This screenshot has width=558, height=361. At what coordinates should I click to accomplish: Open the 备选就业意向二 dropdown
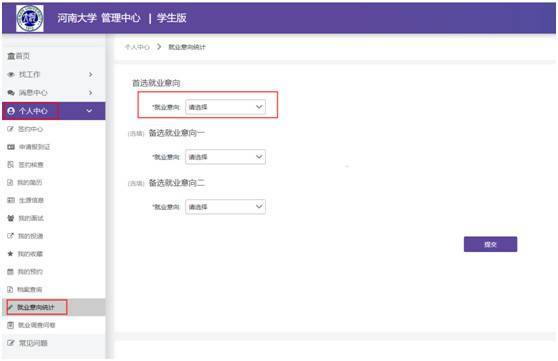(x=225, y=207)
